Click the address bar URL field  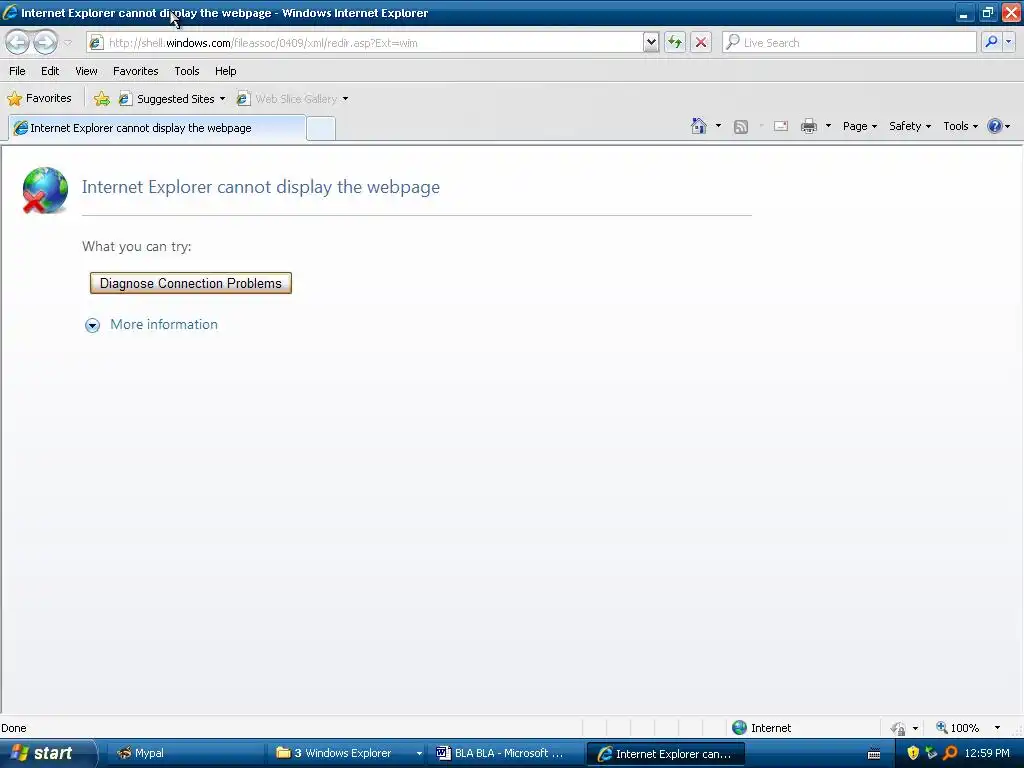coord(374,43)
